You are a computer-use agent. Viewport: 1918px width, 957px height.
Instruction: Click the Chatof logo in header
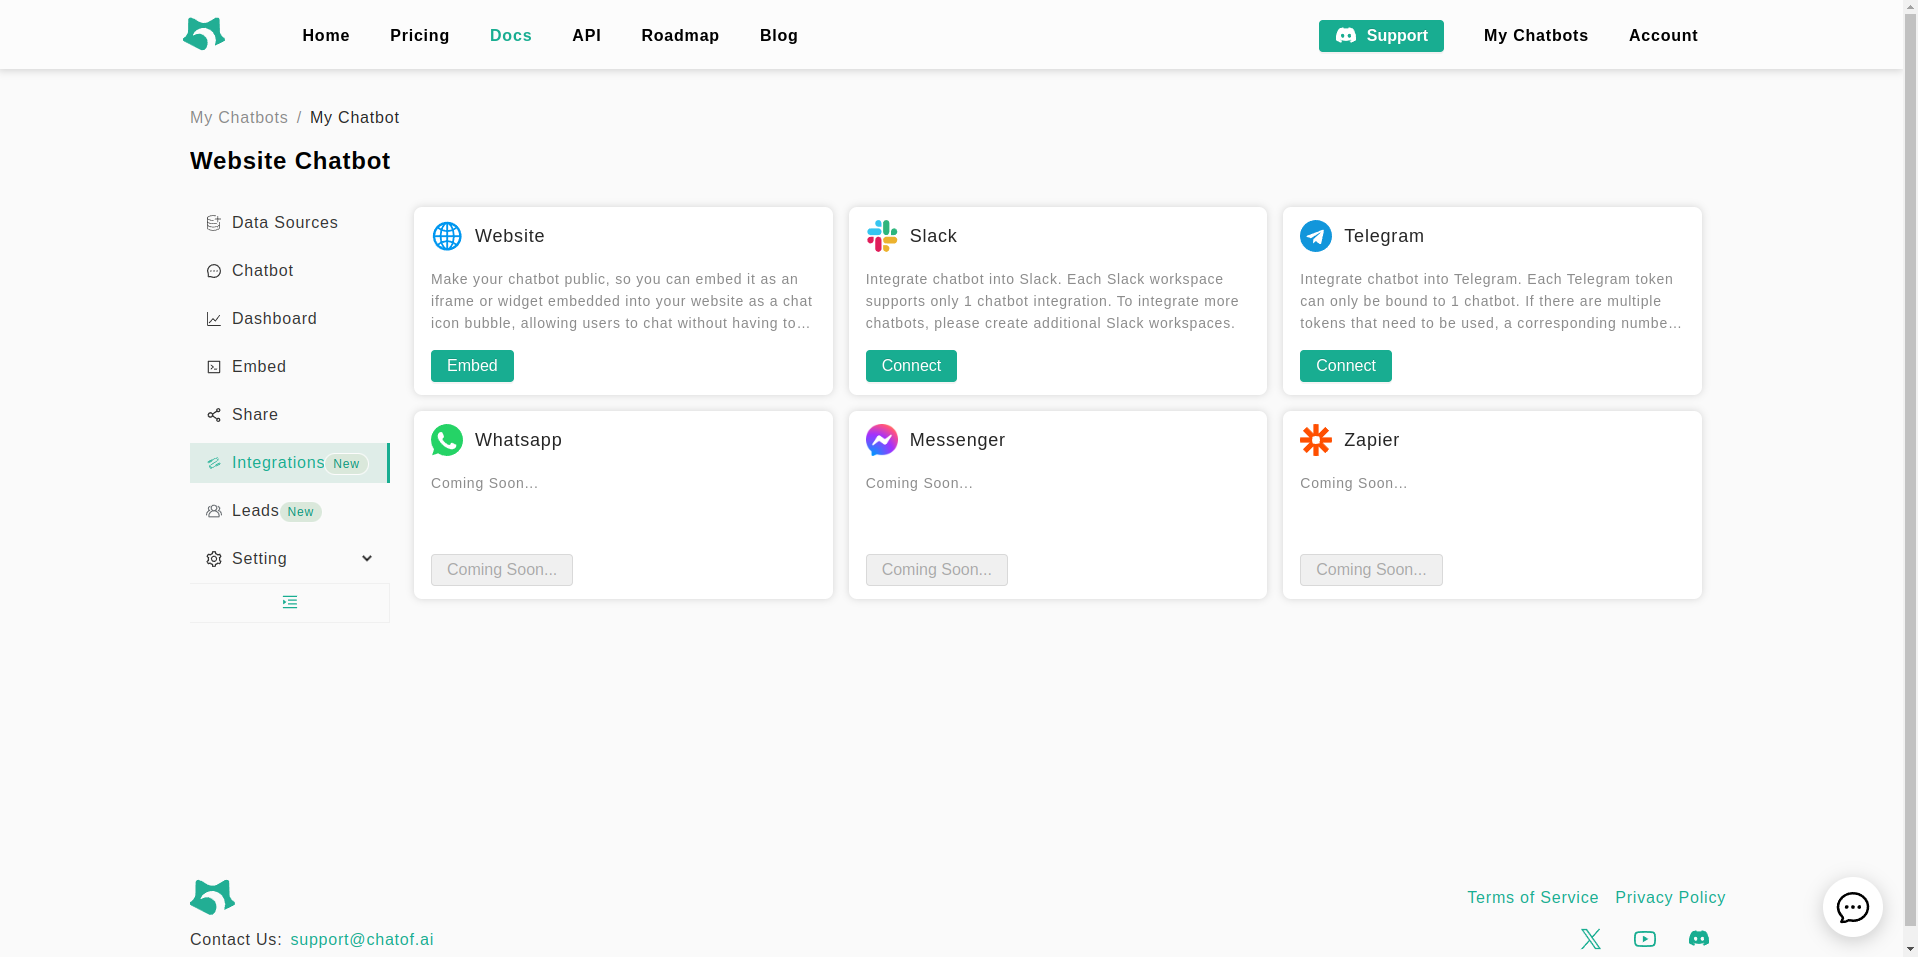pyautogui.click(x=204, y=34)
